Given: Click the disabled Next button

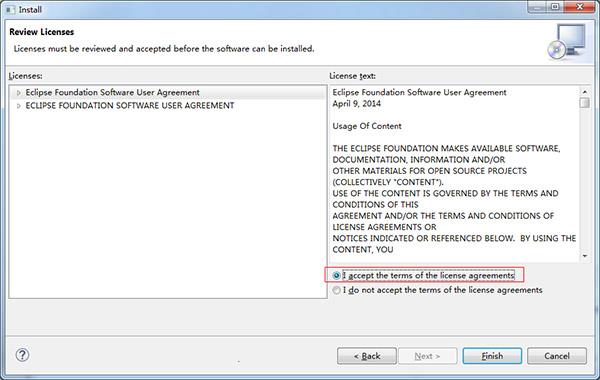Looking at the screenshot, I should click(427, 356).
